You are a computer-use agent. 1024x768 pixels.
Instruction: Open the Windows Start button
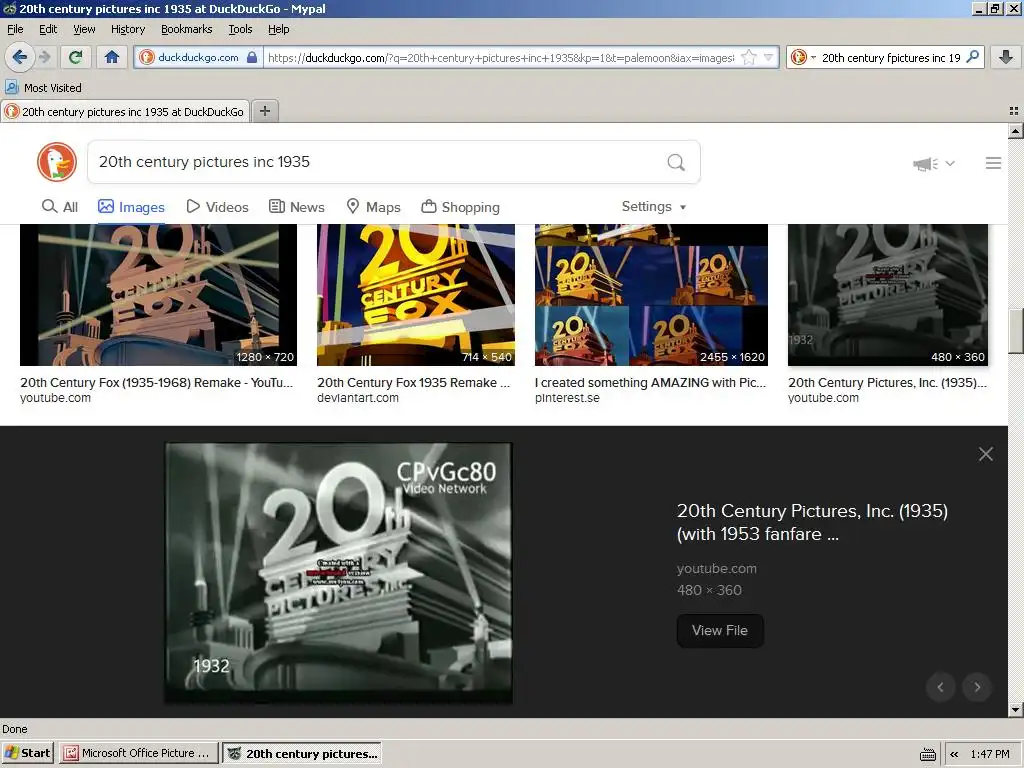(27, 753)
